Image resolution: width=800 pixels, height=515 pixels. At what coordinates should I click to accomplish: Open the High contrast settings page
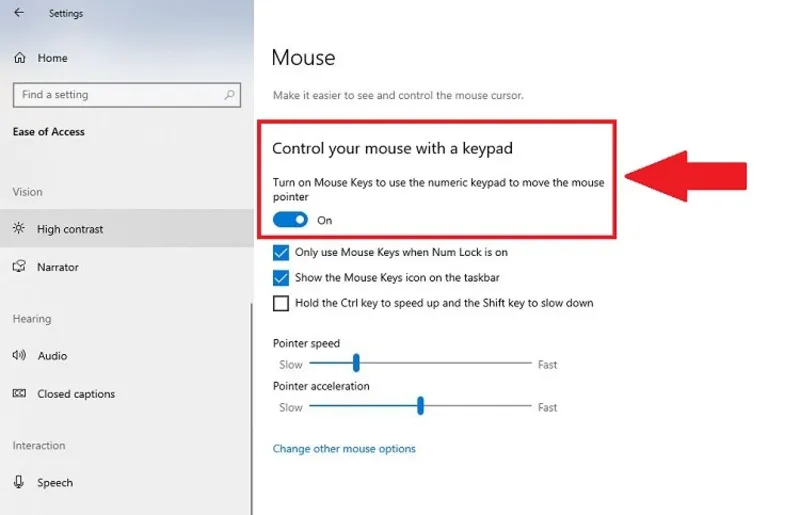(x=70, y=229)
